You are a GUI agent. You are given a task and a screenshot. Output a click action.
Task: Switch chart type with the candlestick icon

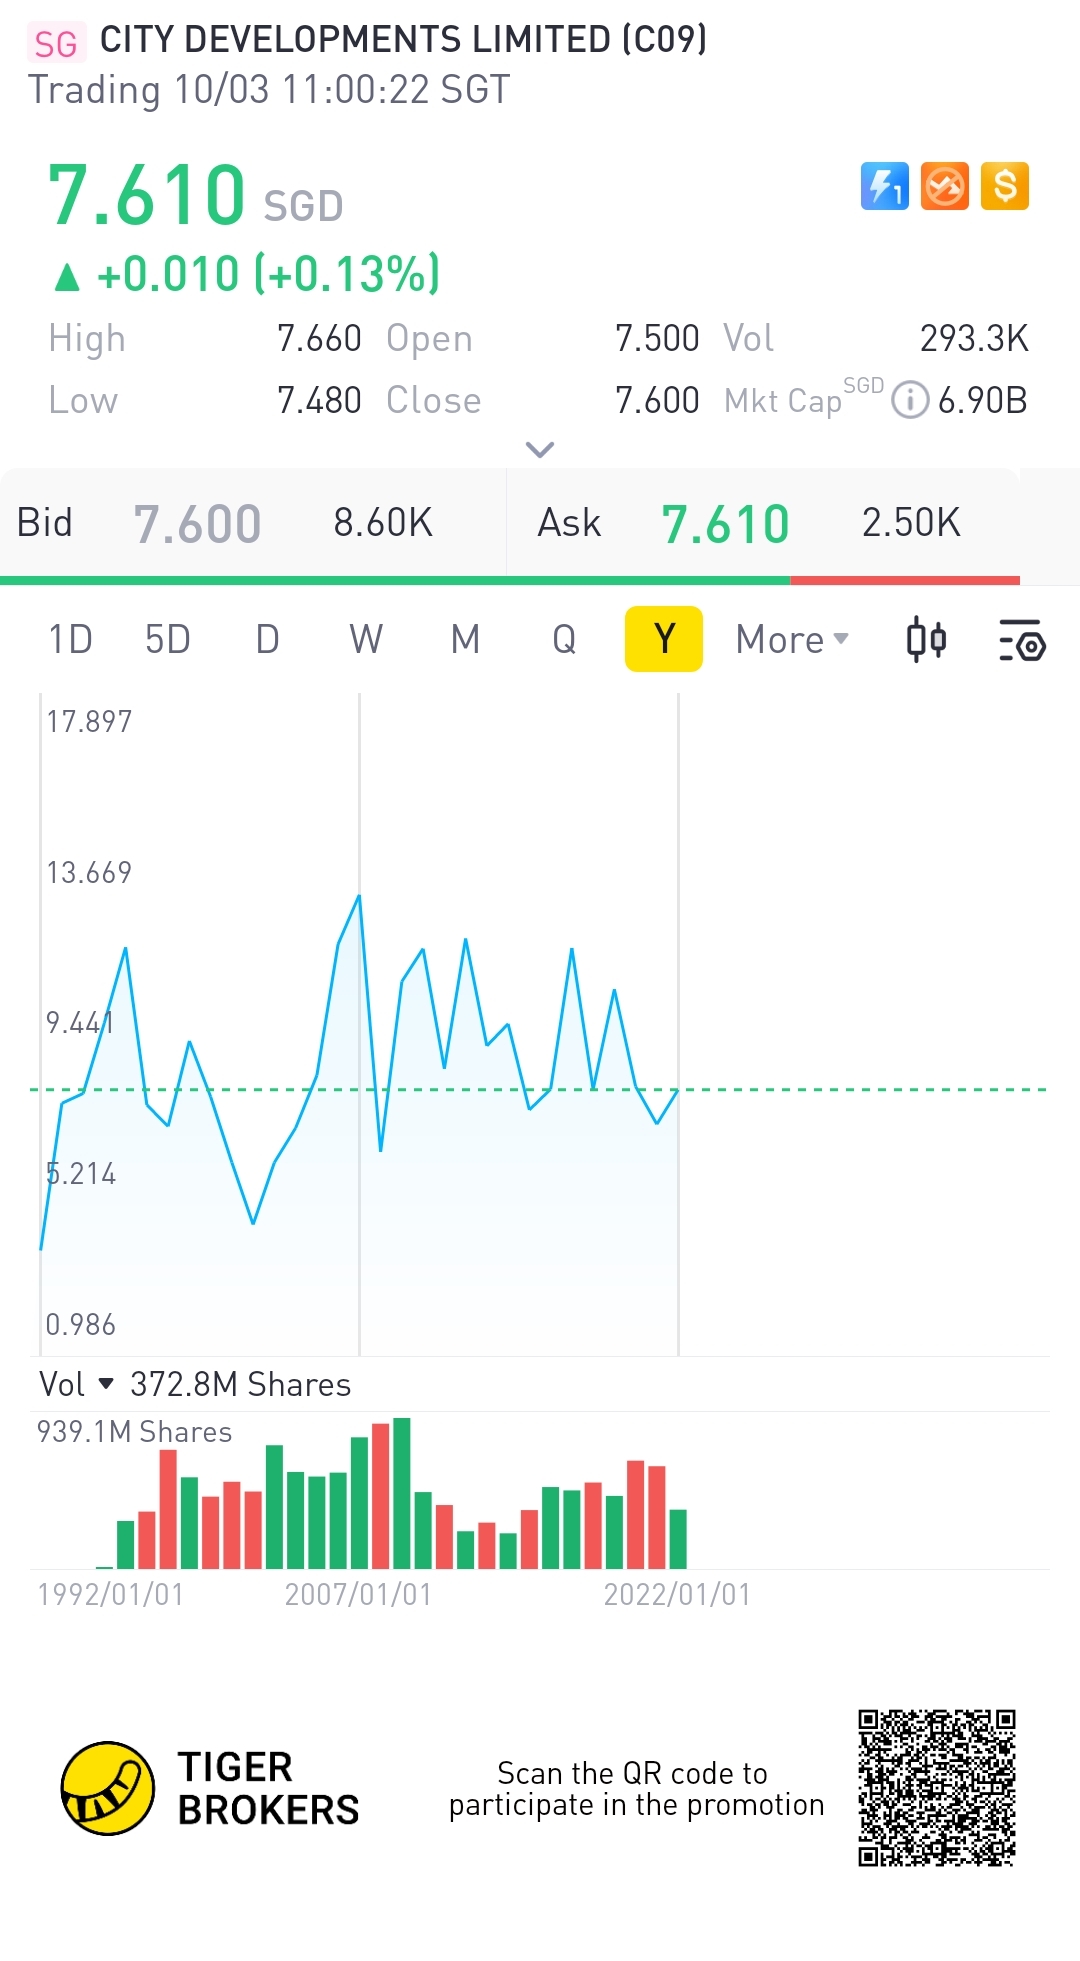(926, 640)
